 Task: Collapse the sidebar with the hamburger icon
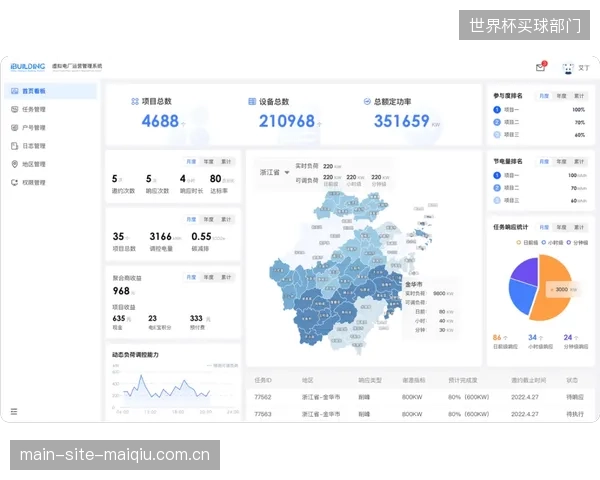click(14, 411)
